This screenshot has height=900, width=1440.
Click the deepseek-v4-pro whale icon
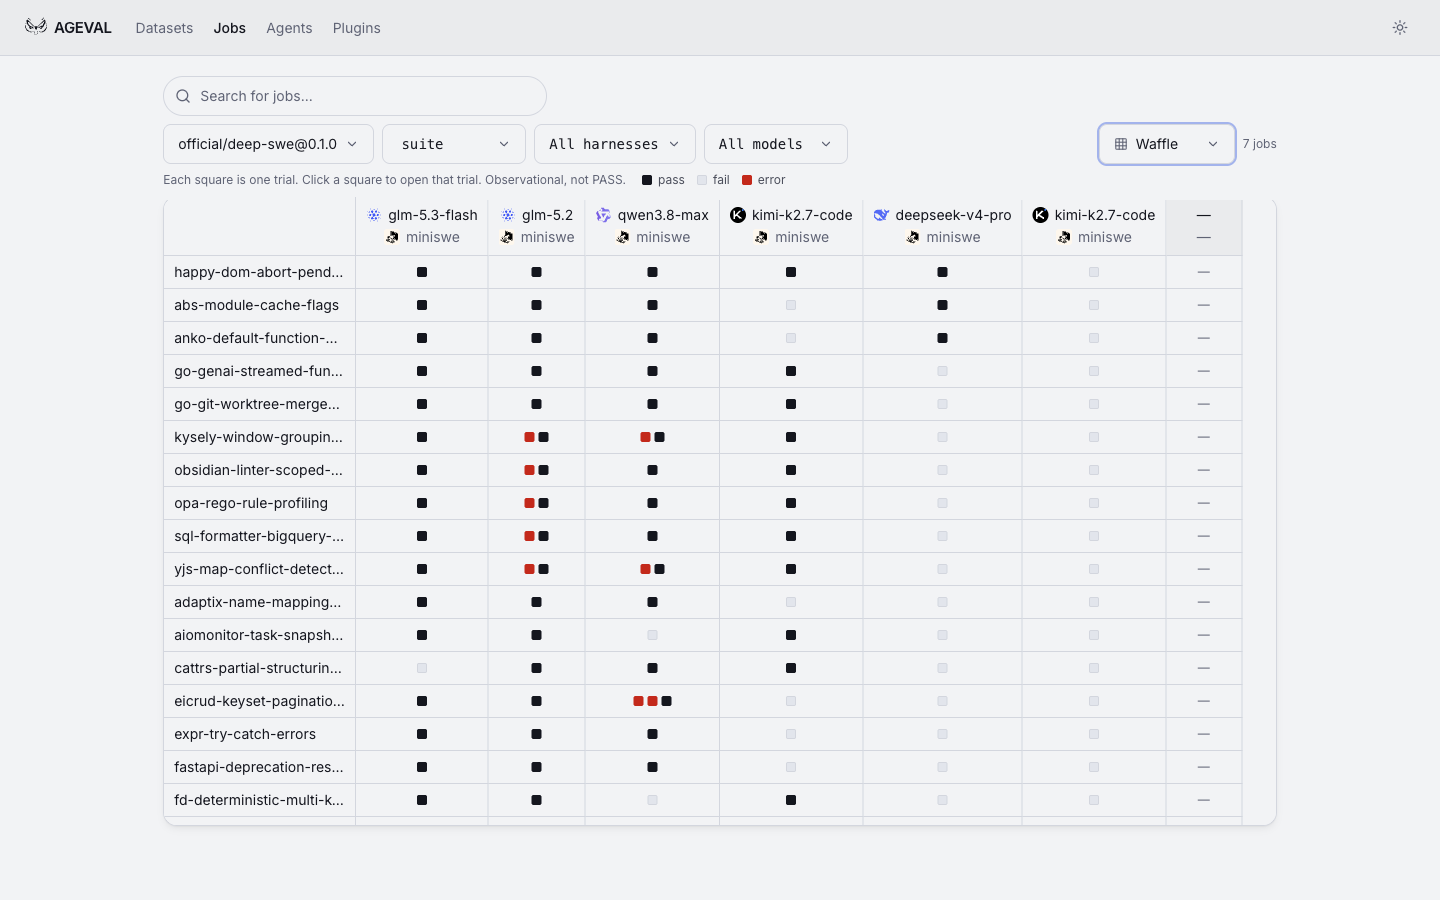click(x=881, y=215)
